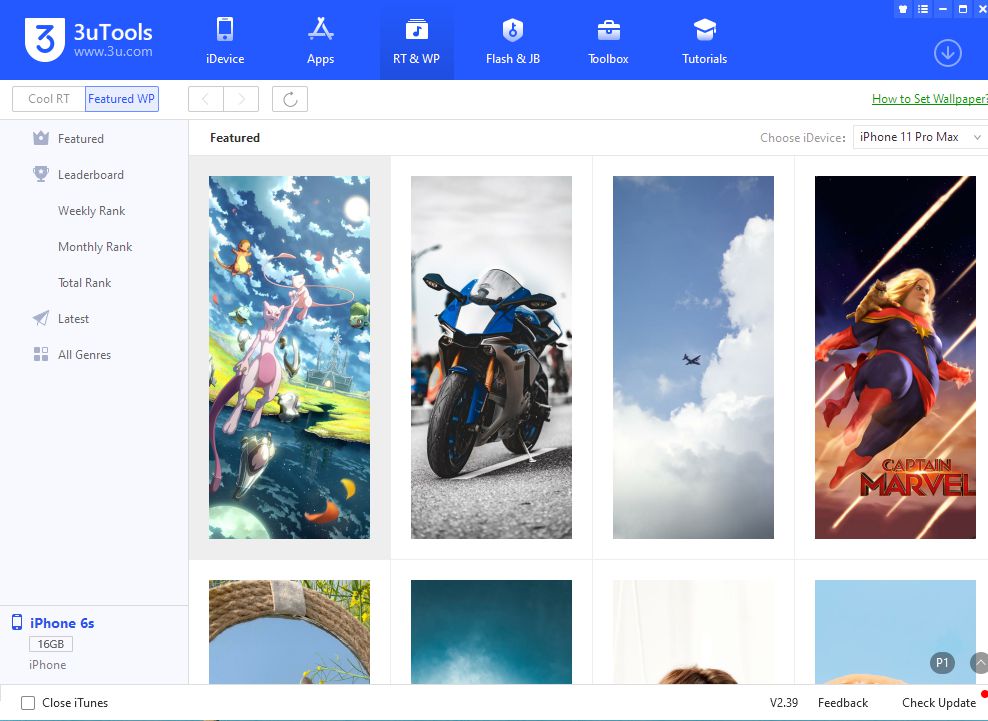
Task: Open the RT & WP section
Action: (x=416, y=41)
